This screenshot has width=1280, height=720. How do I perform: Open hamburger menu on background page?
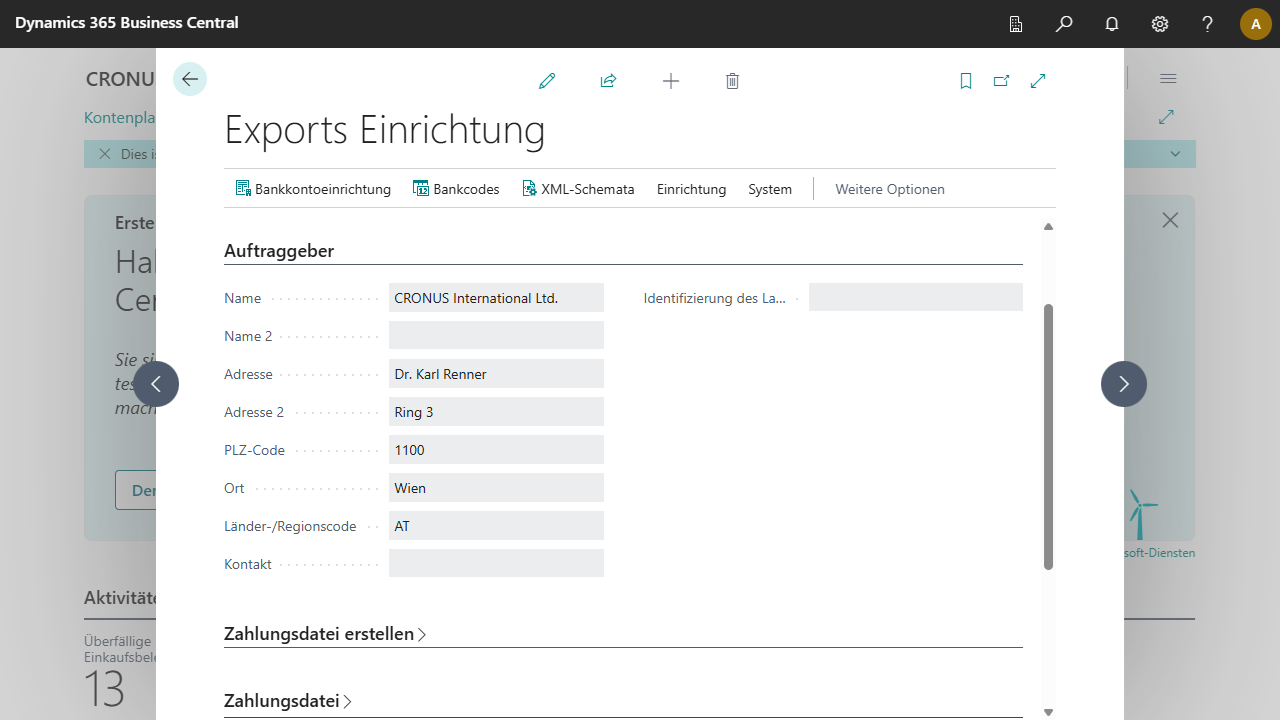1168,78
